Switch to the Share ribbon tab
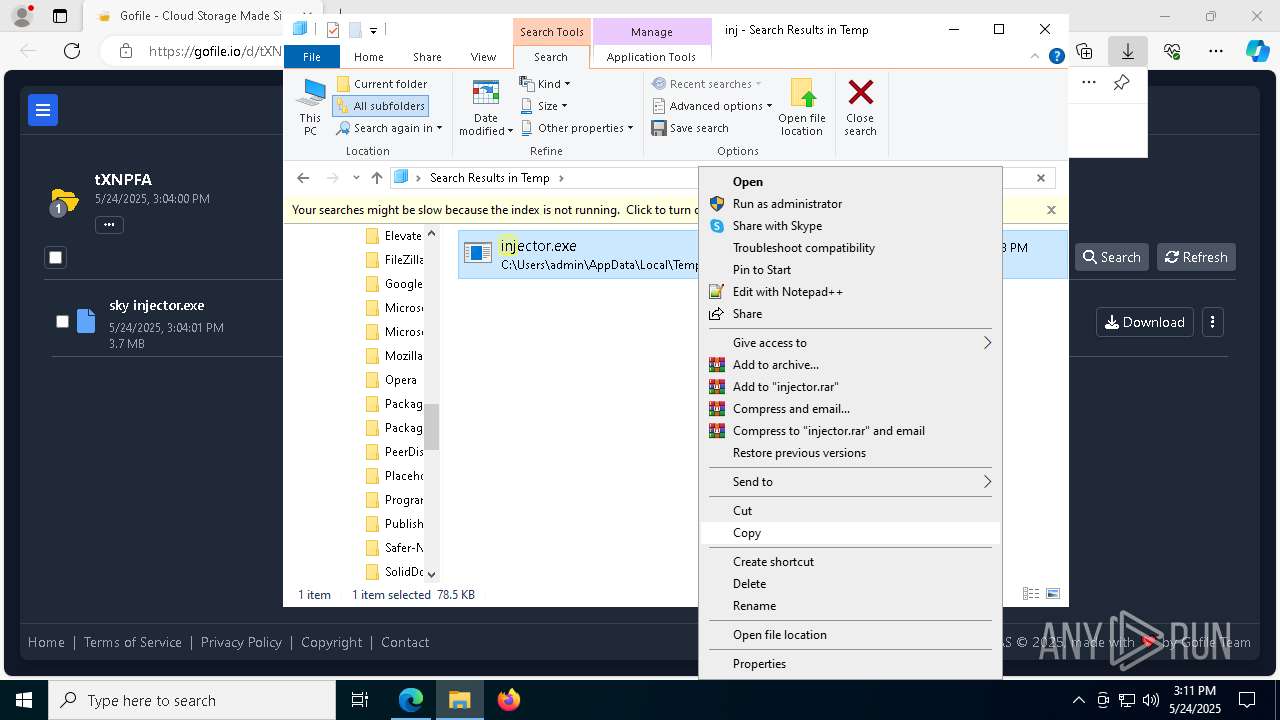The width and height of the screenshot is (1280, 720). pos(427,57)
